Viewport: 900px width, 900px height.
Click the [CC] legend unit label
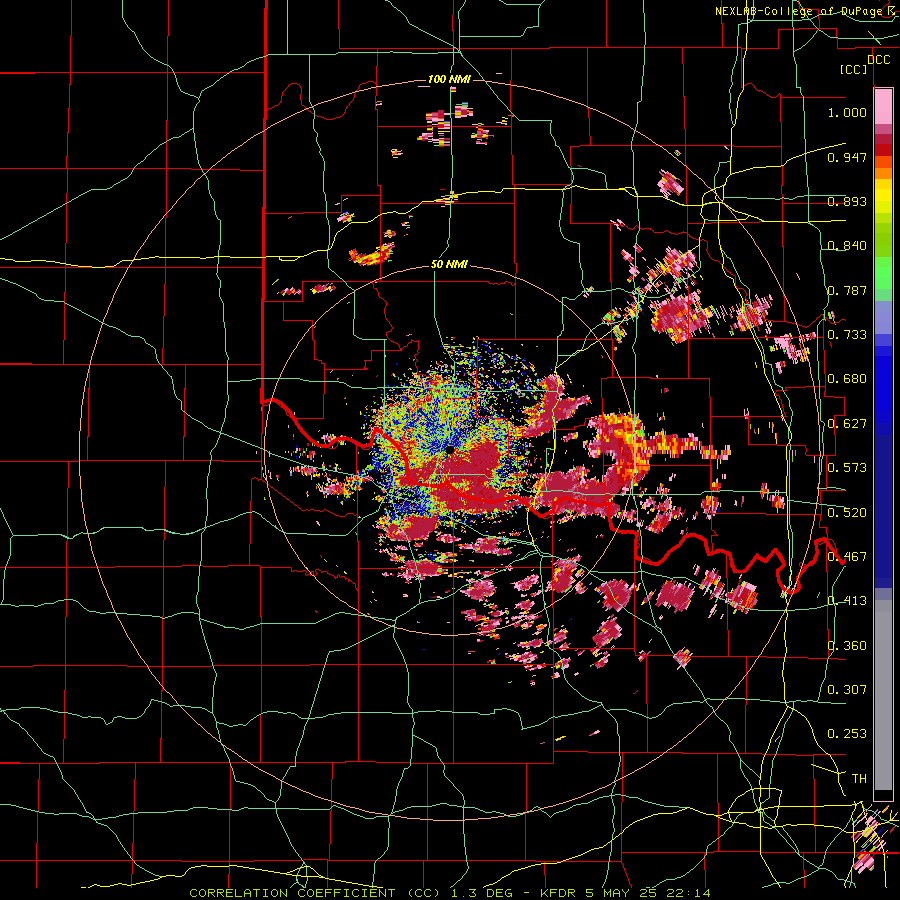(854, 69)
